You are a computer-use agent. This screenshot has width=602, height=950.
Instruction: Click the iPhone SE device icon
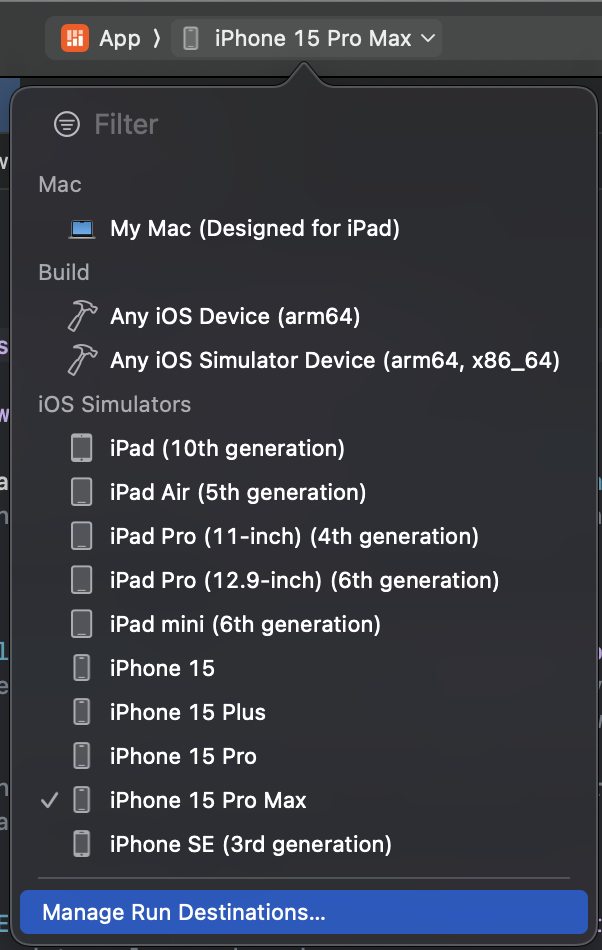(82, 844)
